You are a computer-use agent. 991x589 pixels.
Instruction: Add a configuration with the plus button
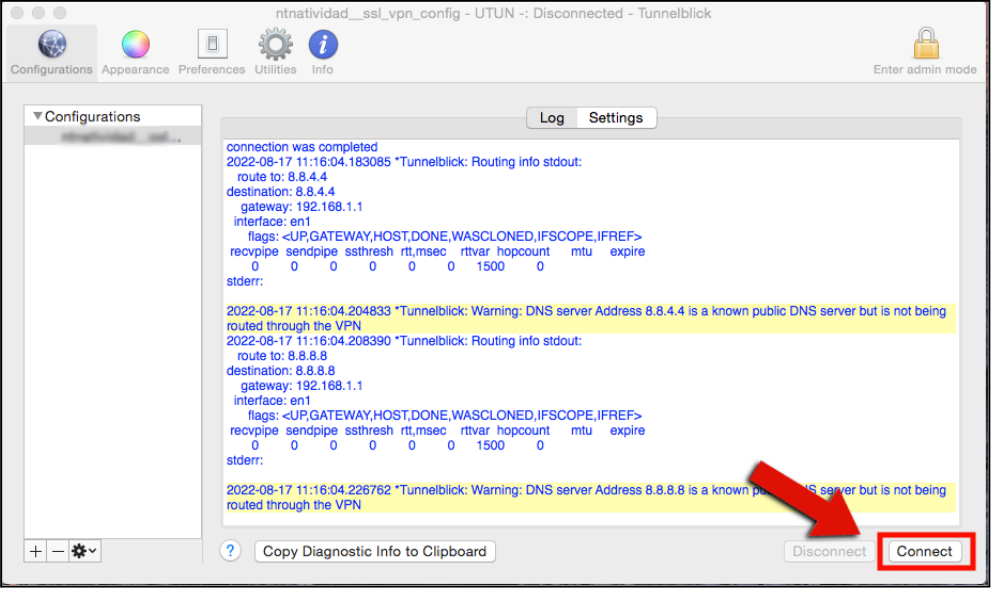[x=35, y=551]
